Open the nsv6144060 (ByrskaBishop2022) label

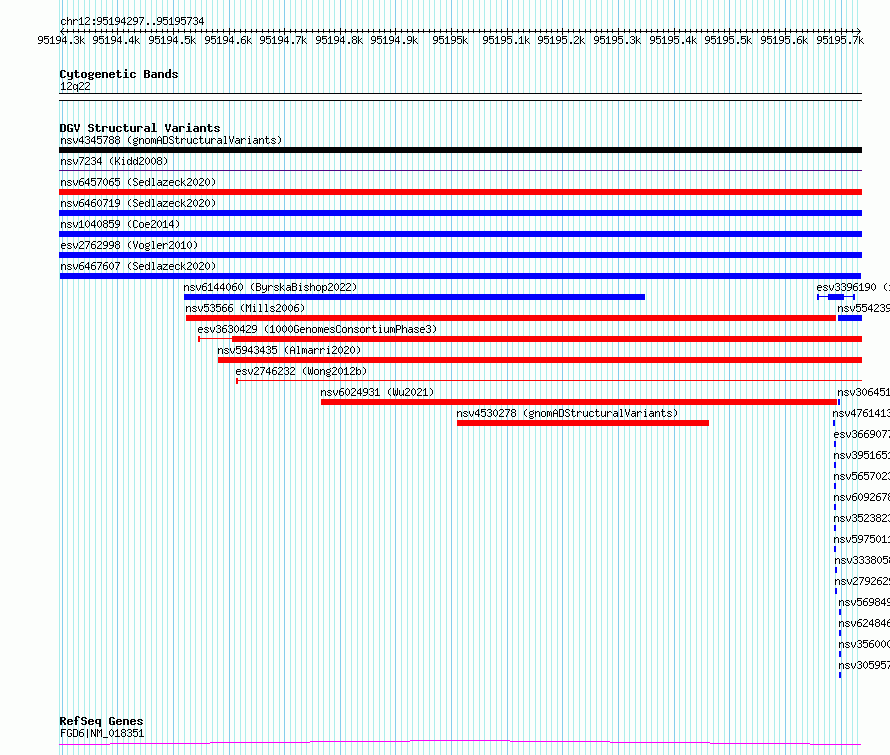270,287
